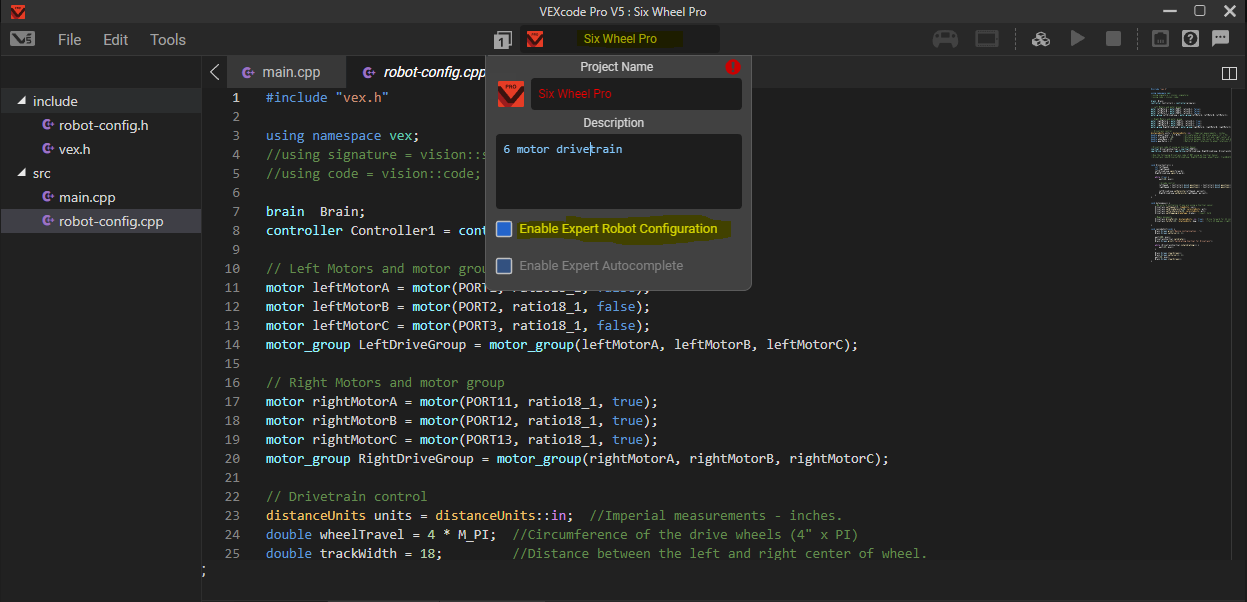This screenshot has height=602, width=1247.
Task: Click the rightMotorB declaration line
Action: tap(462, 420)
